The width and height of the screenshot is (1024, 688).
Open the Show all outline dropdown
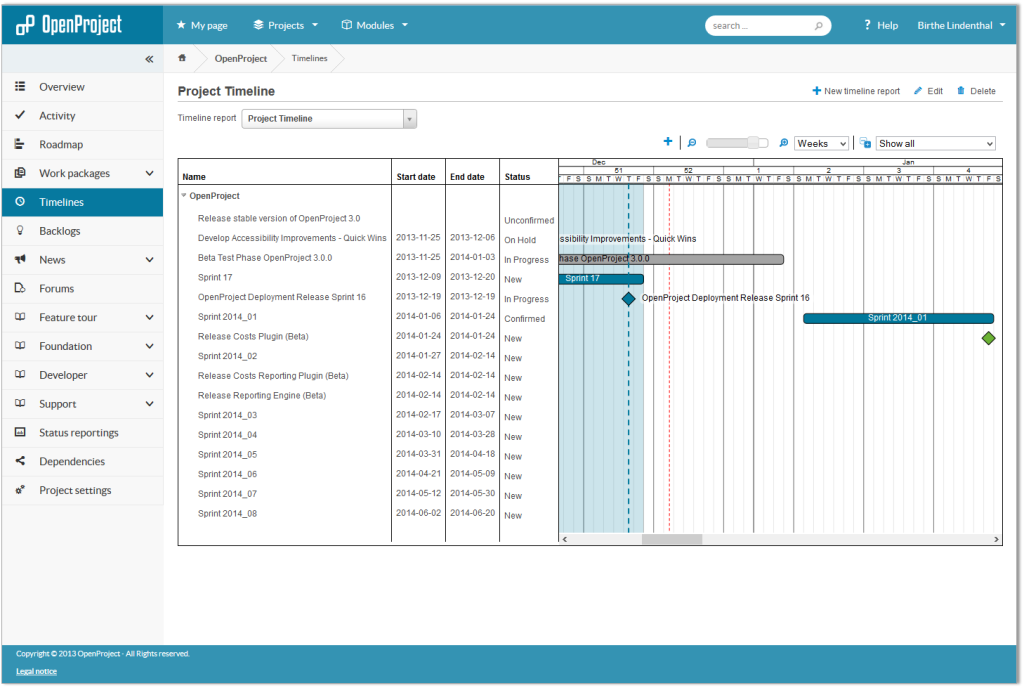935,144
